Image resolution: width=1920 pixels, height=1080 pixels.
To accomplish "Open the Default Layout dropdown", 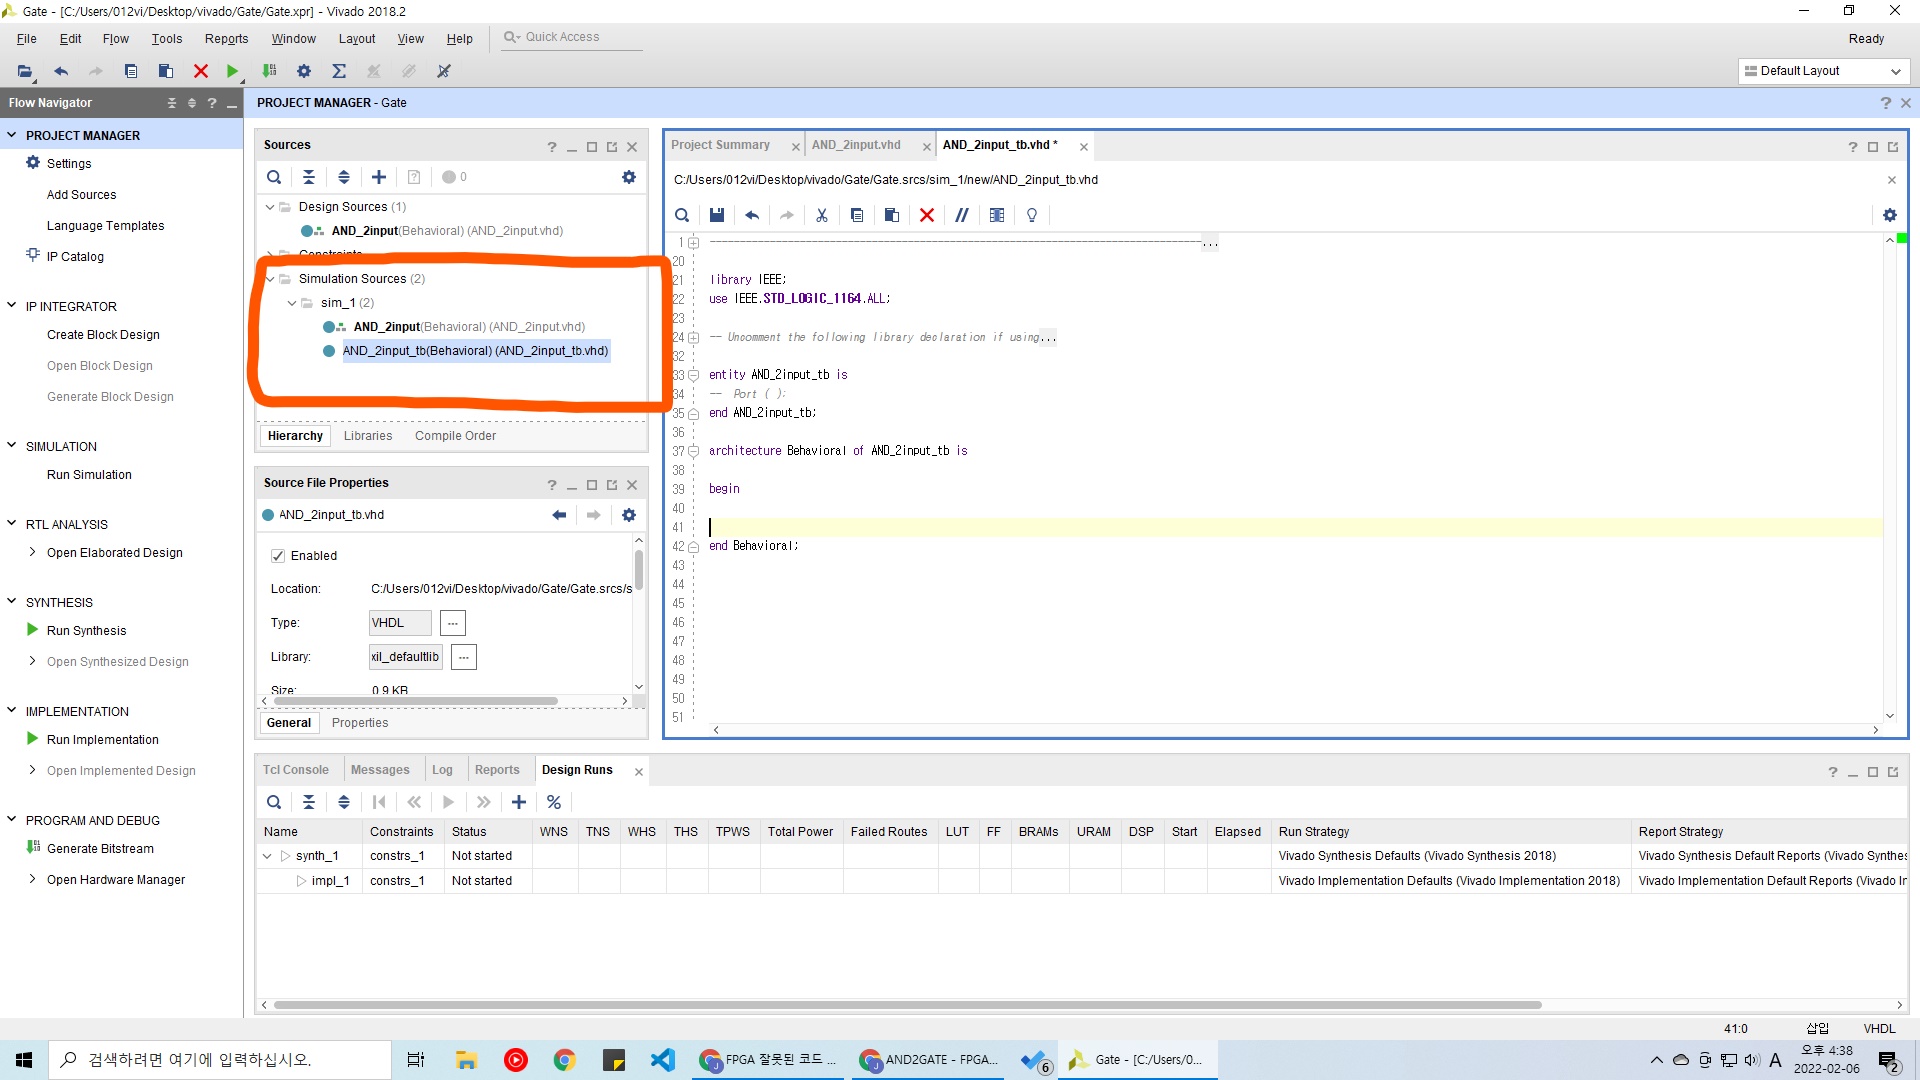I will coord(1823,71).
